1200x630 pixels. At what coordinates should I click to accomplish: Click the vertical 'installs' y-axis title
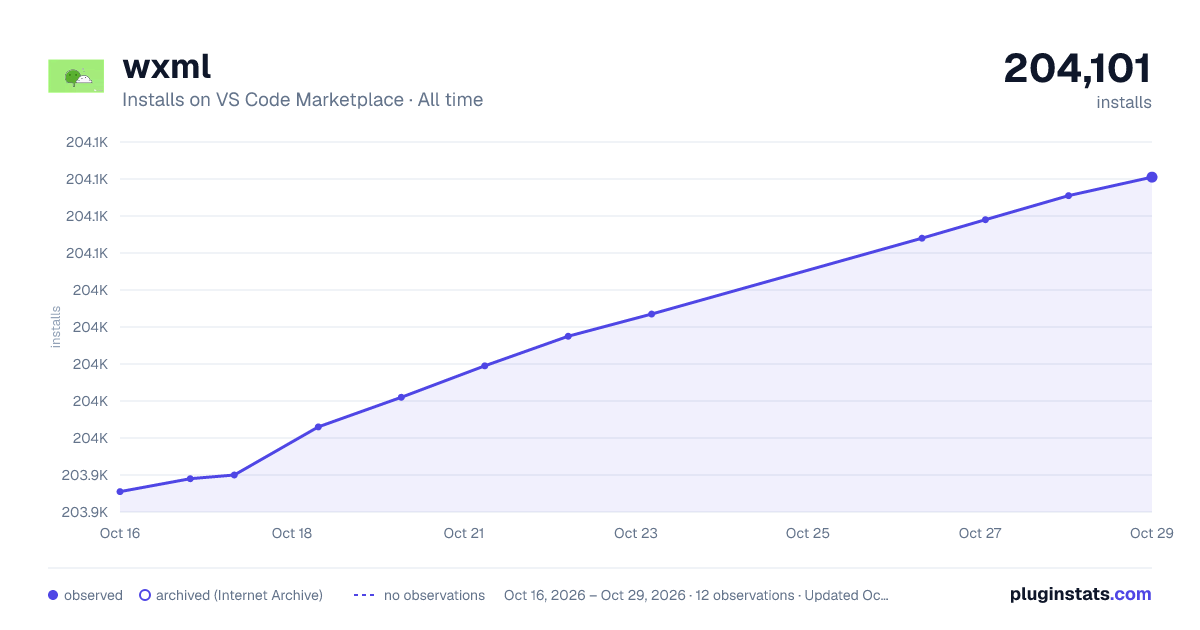(56, 327)
